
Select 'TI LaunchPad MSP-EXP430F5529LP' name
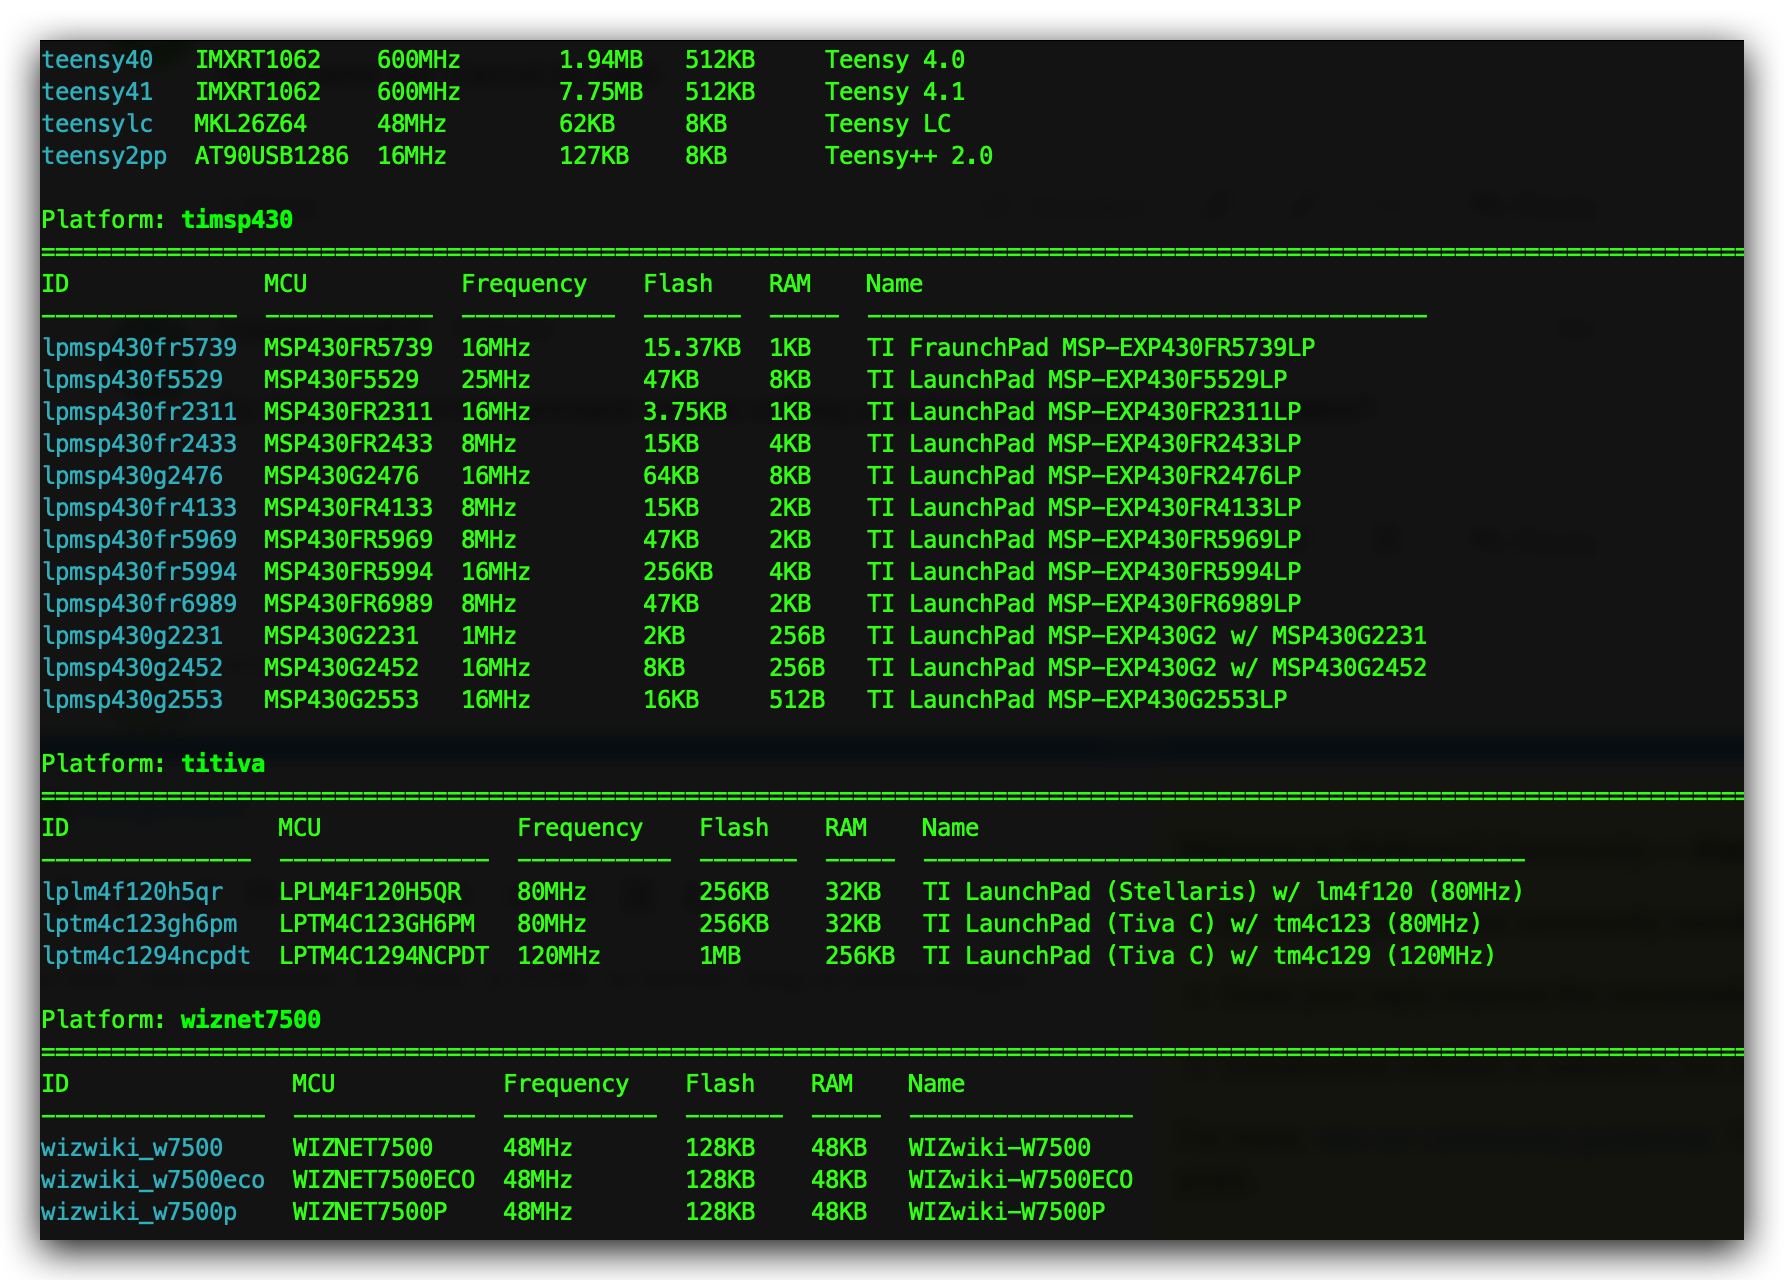coord(1077,380)
